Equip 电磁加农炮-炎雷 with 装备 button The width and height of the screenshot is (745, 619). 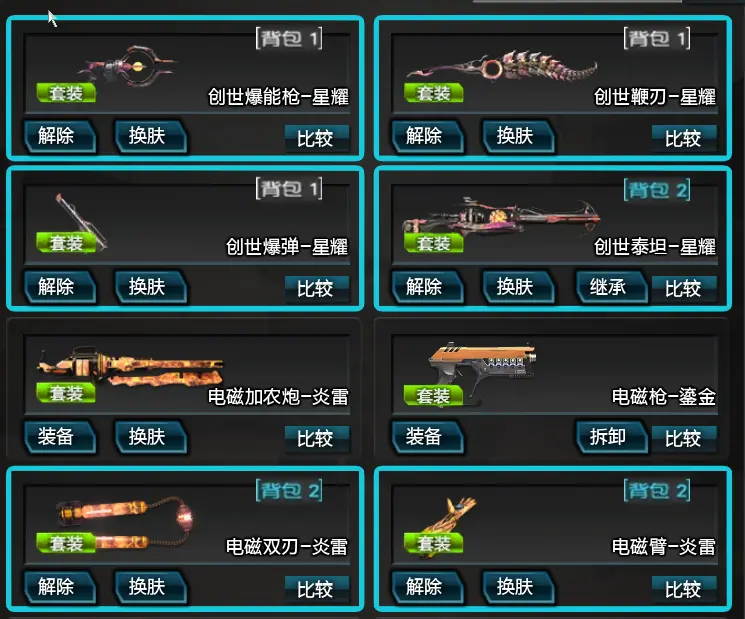point(60,437)
